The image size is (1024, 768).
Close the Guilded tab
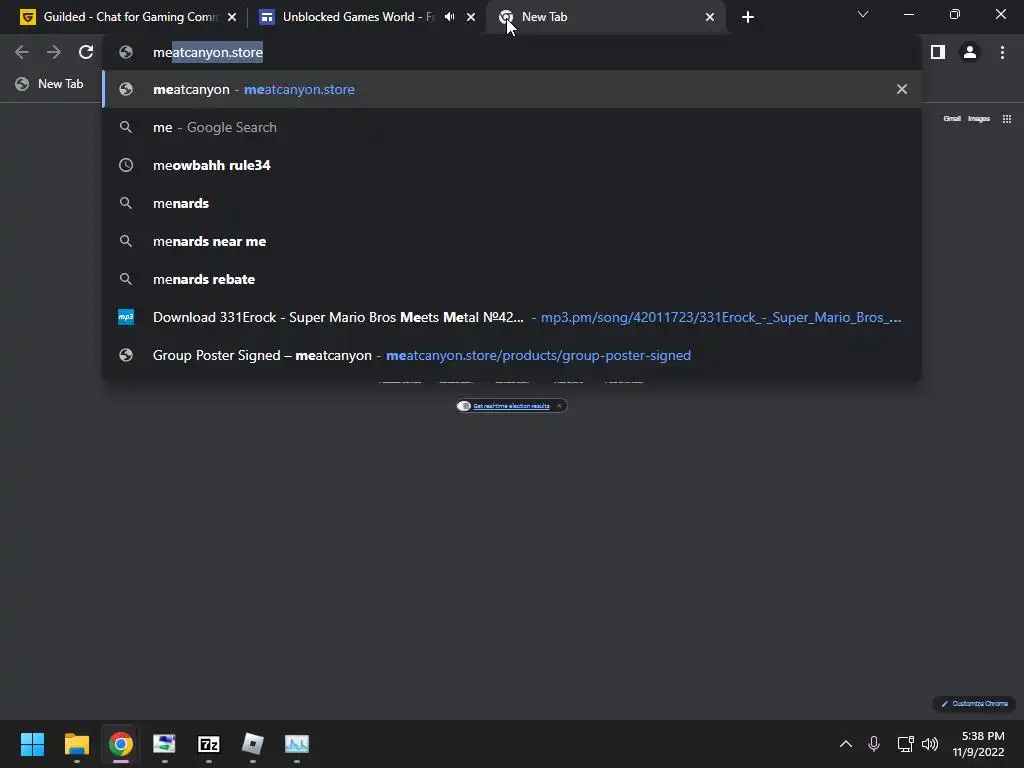click(232, 17)
